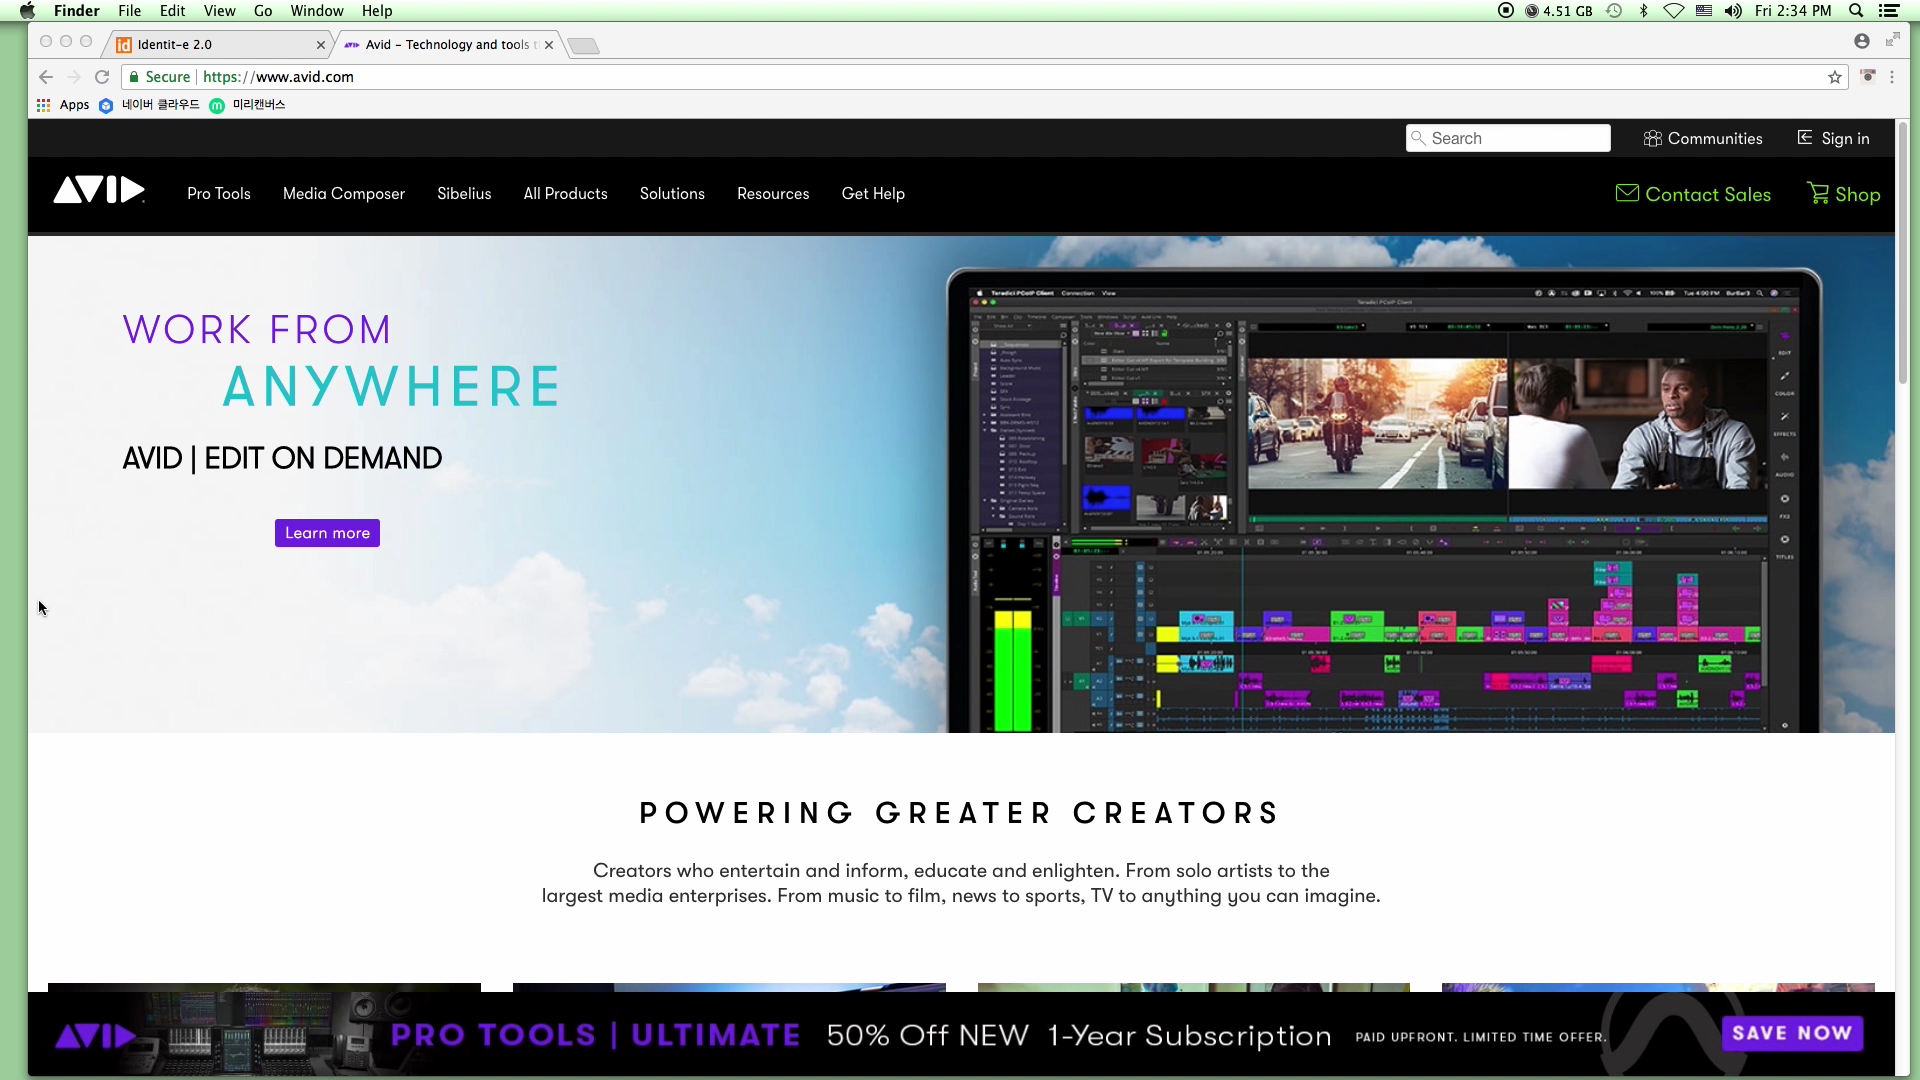Click the extension icon beside the bookmark star

click(1867, 76)
